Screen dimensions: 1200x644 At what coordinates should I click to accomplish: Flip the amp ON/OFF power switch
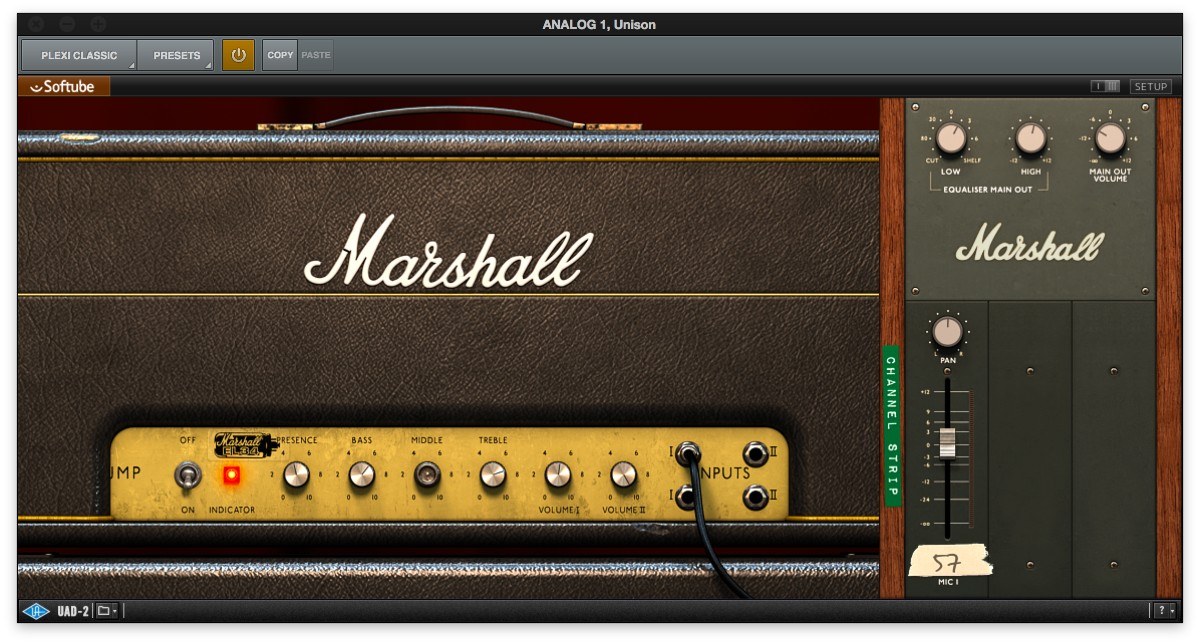tap(187, 476)
